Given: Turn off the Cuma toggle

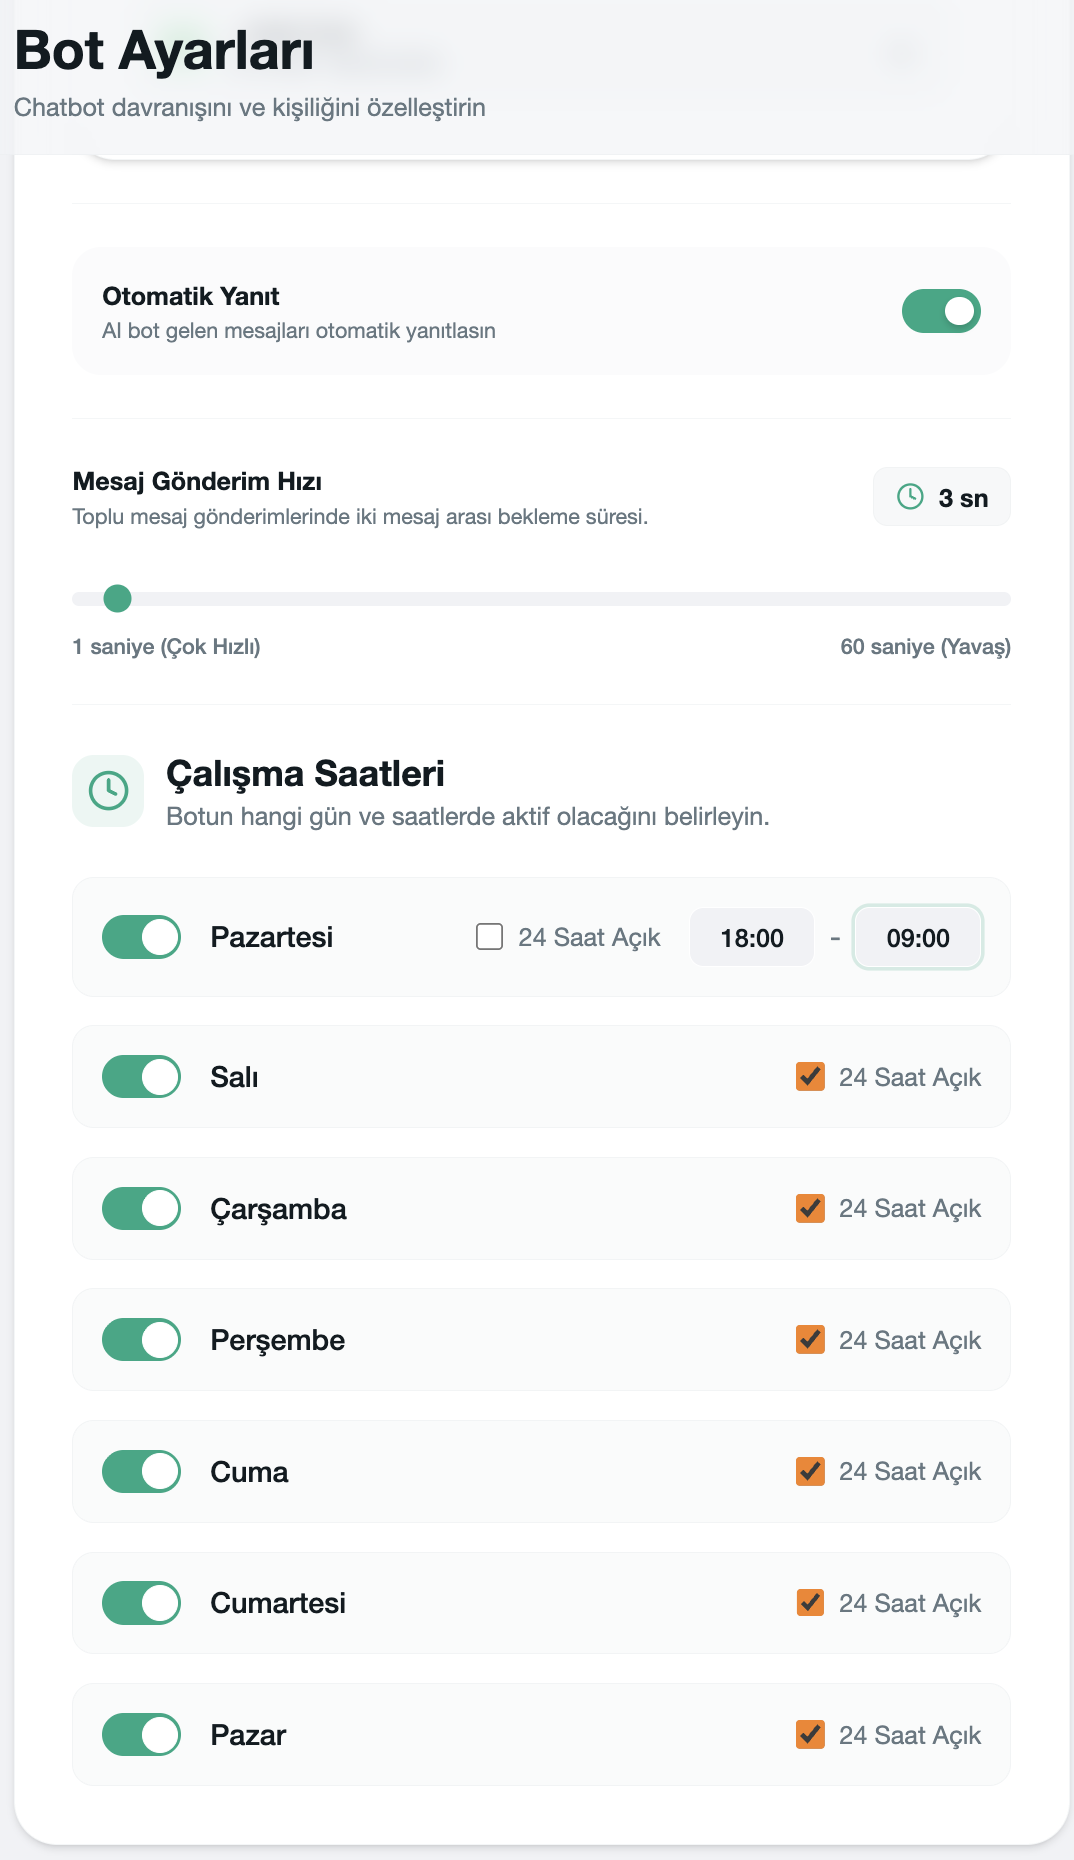Looking at the screenshot, I should point(141,1471).
